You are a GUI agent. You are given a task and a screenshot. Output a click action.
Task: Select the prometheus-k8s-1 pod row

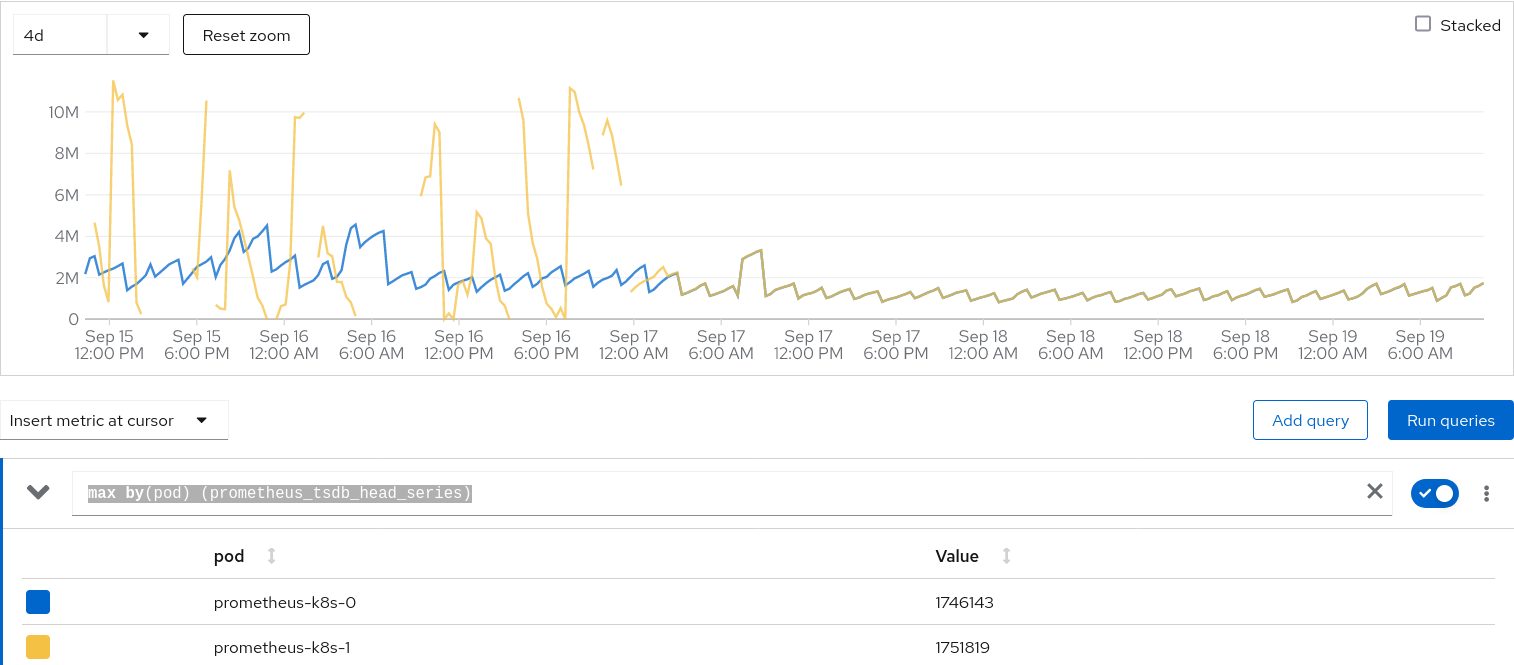(x=285, y=647)
